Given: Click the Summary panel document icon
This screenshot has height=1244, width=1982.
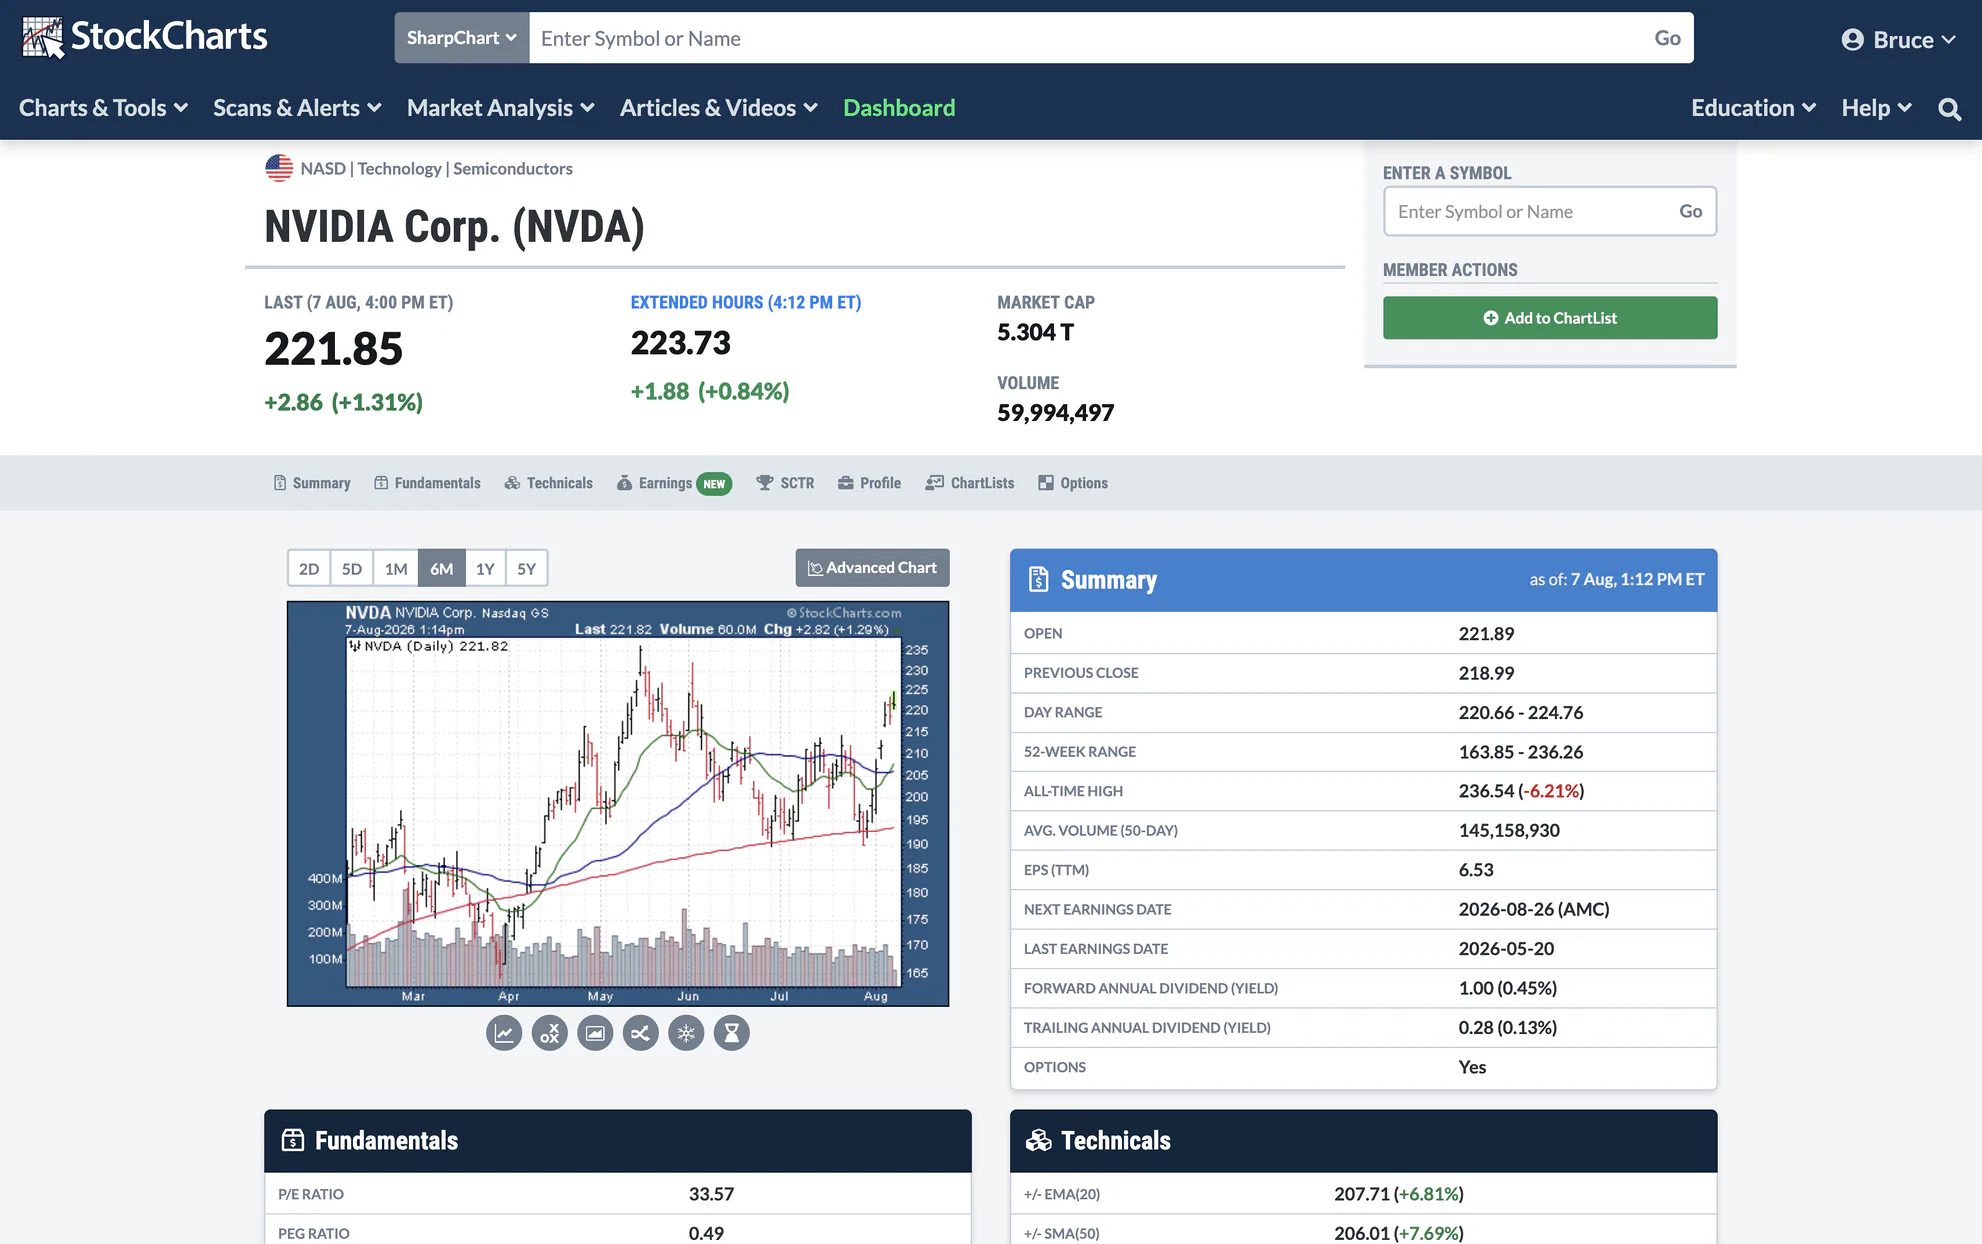Looking at the screenshot, I should coord(1038,580).
